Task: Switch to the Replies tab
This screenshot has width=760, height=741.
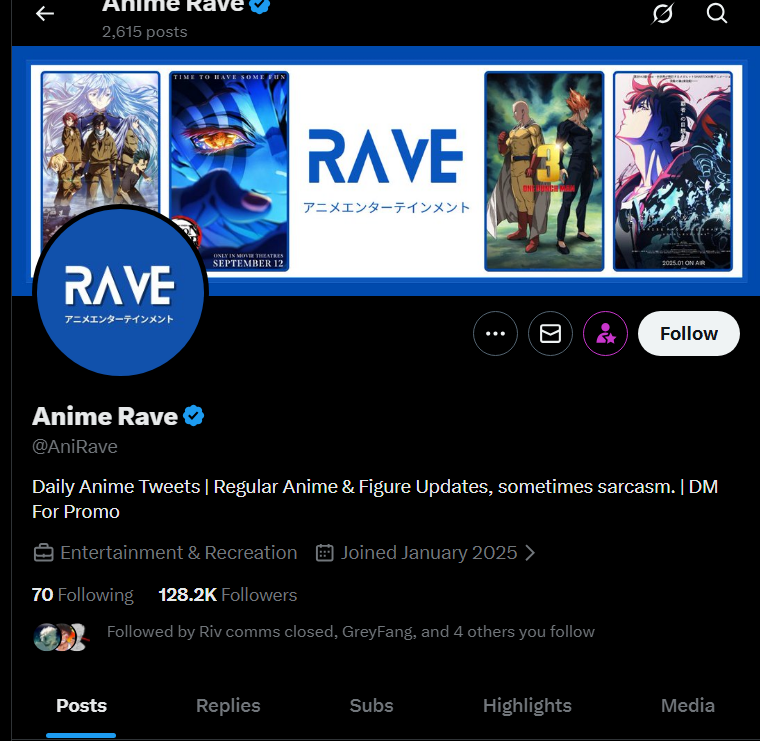Action: point(228,706)
